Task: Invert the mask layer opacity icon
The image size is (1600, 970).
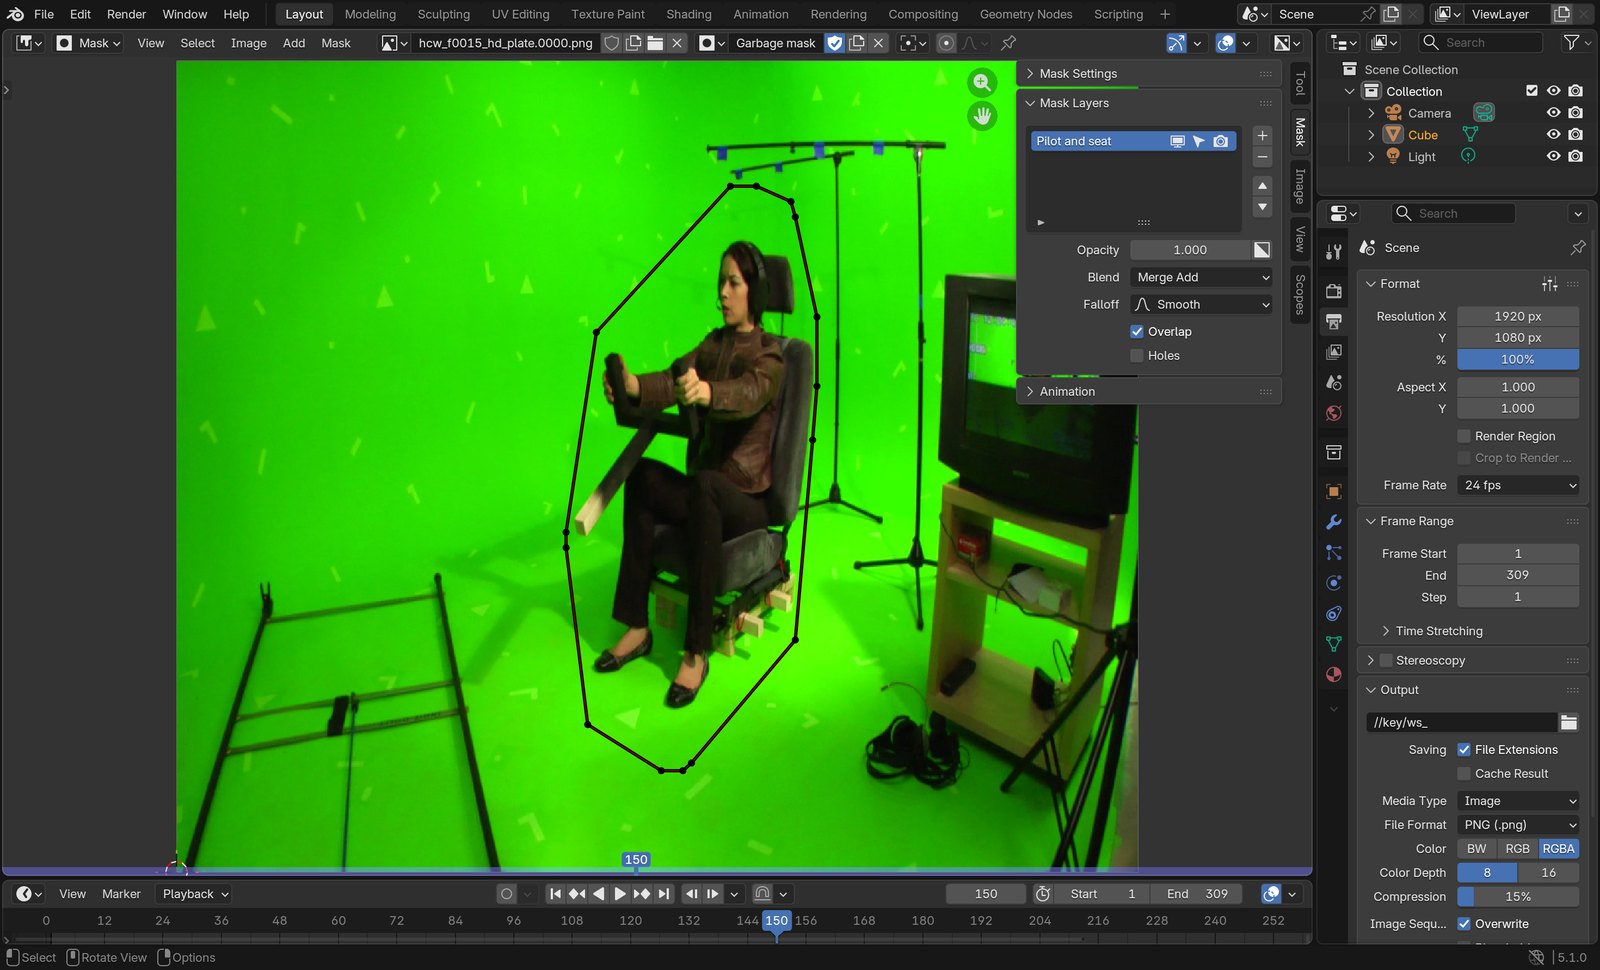Action: [1262, 250]
